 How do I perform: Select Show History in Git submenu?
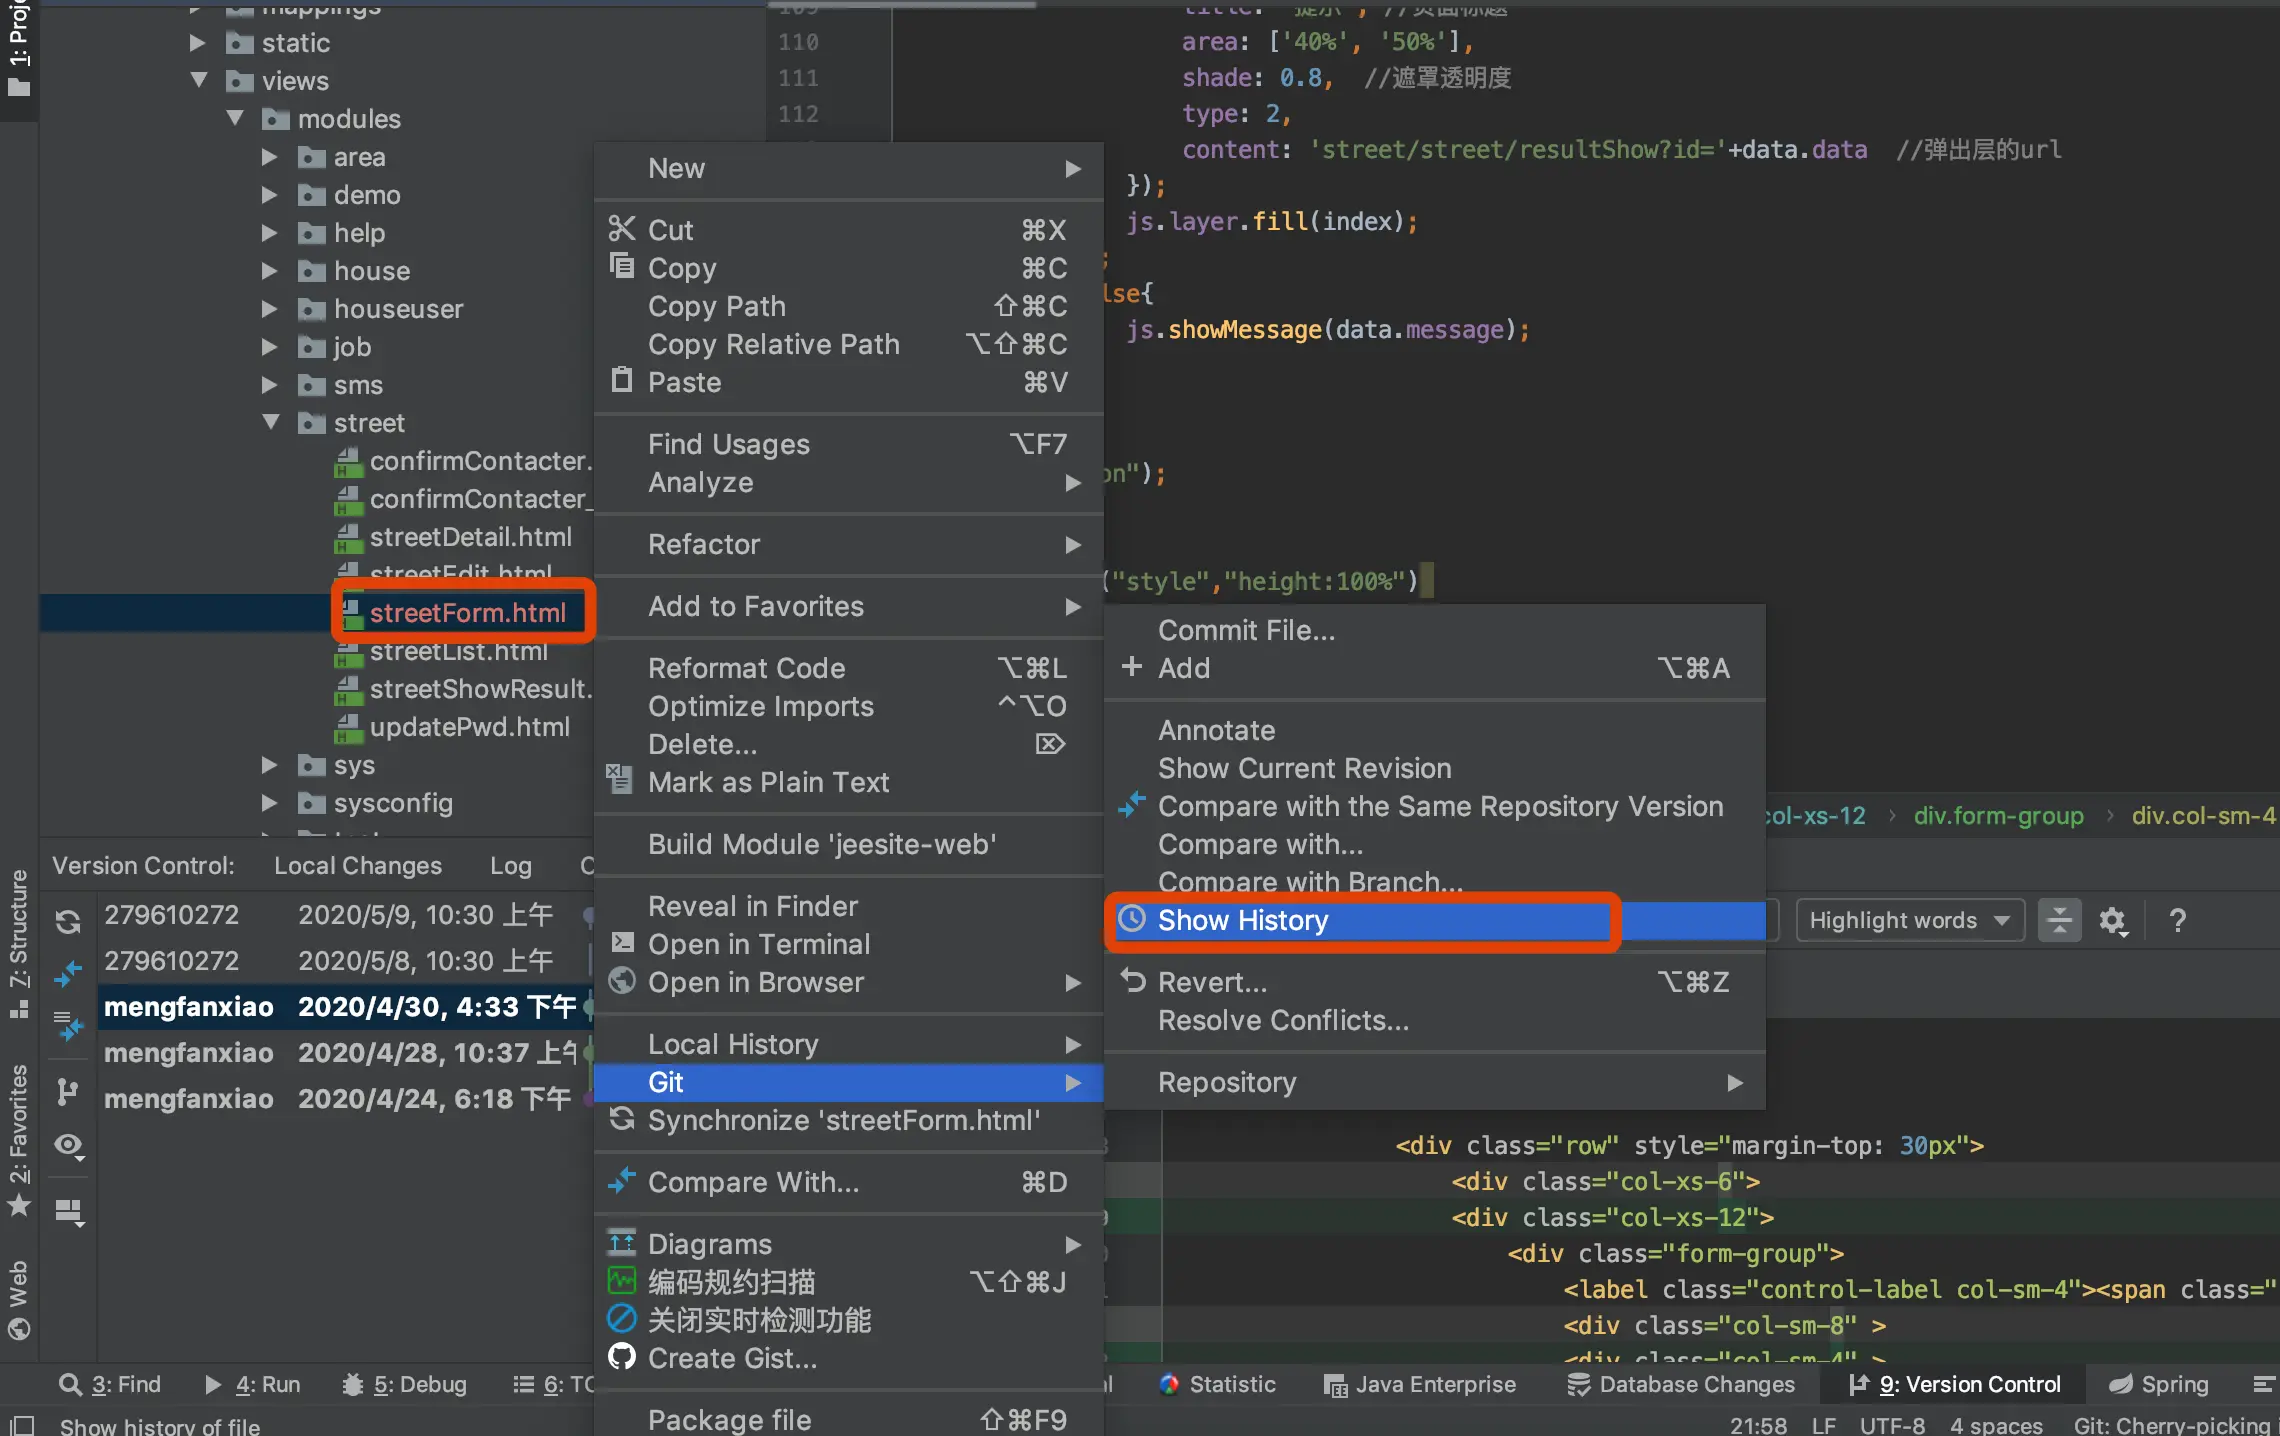(x=1242, y=920)
